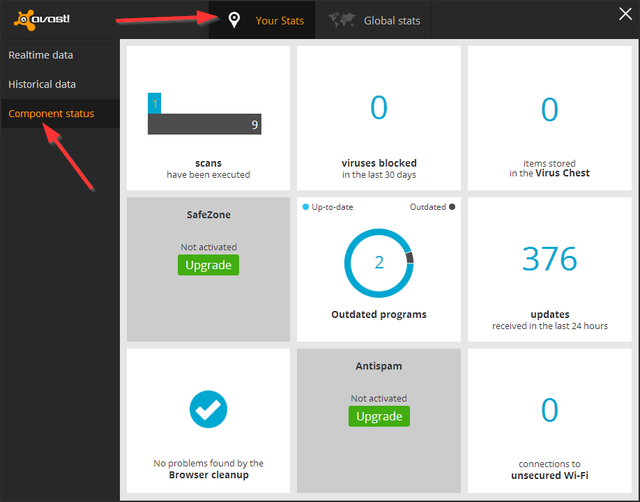Click the 'Up-to-date' legend label
This screenshot has width=640, height=502.
332,207
